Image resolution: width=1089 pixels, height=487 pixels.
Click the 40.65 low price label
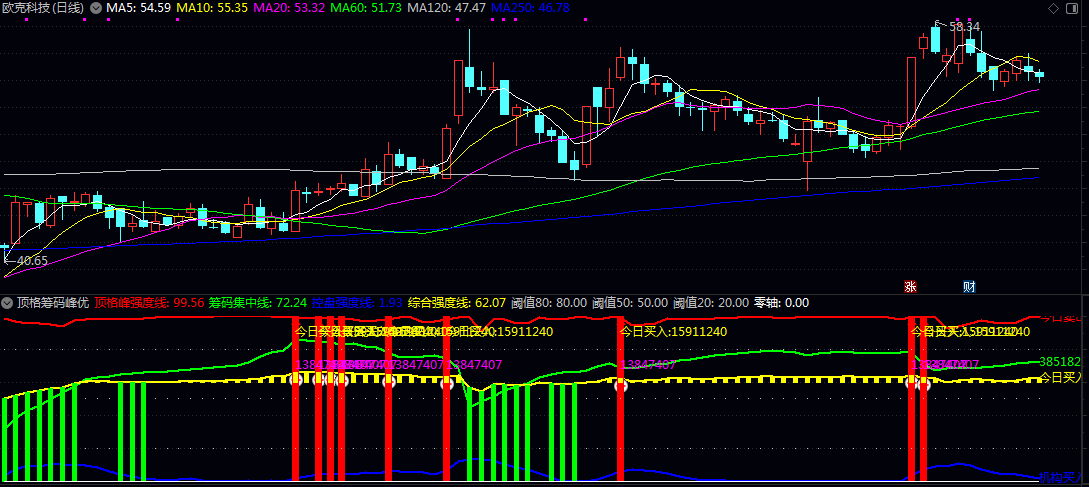coord(31,261)
